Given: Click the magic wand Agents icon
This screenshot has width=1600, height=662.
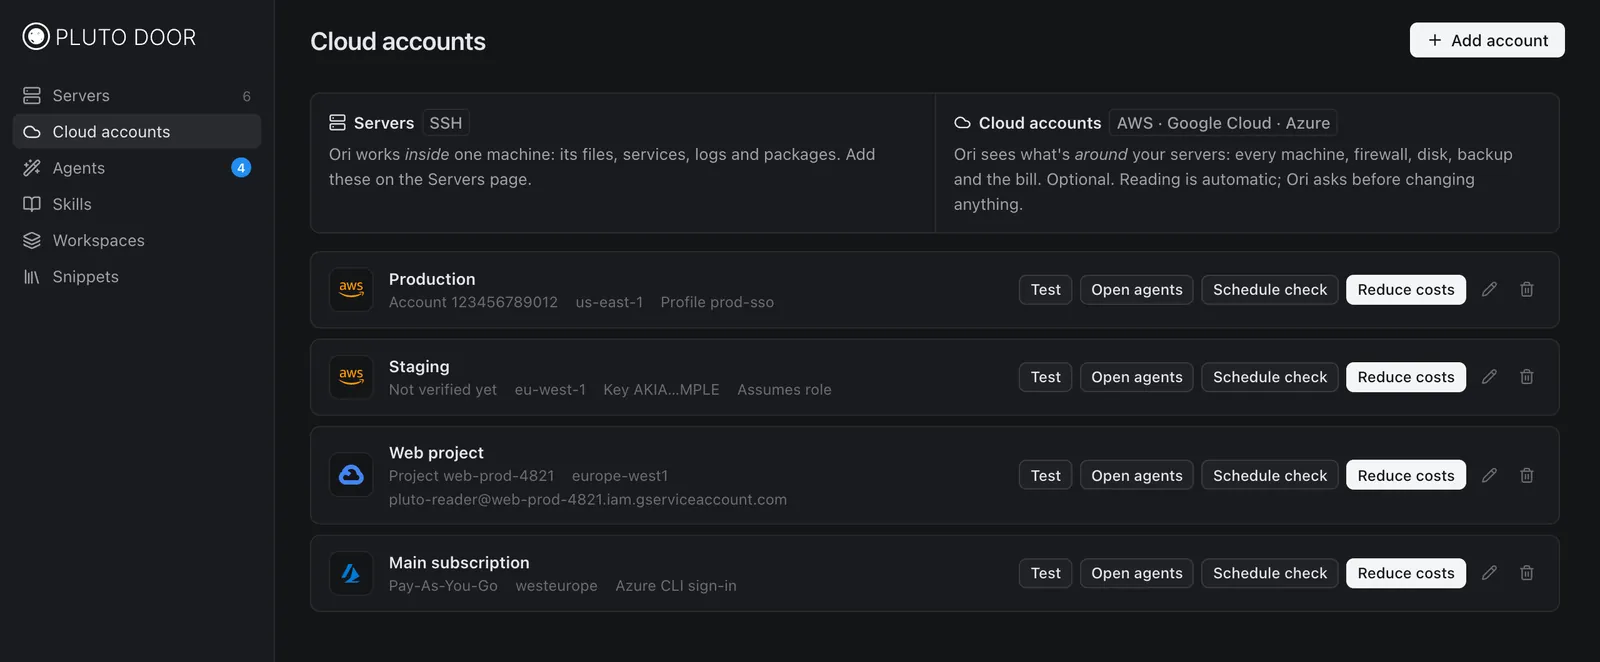Looking at the screenshot, I should click(32, 168).
